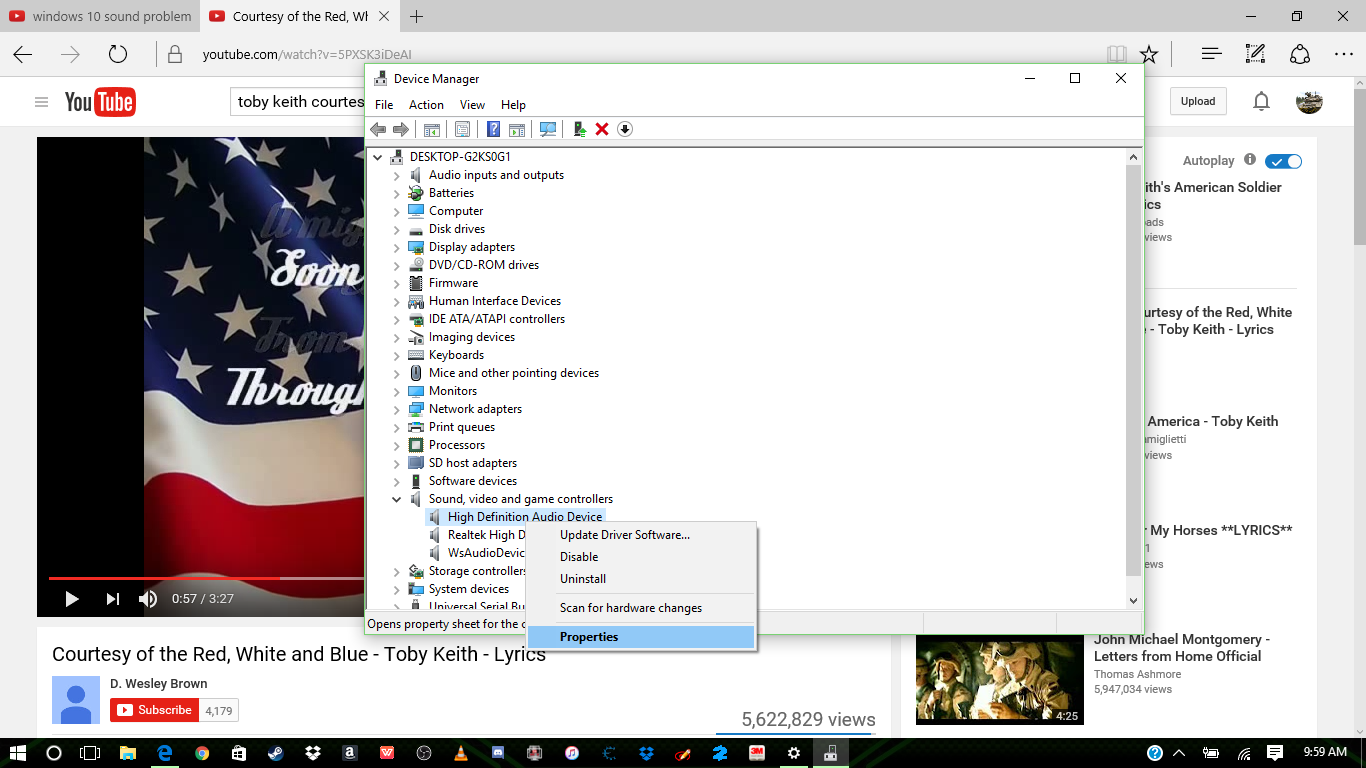Open Edge Reading view icon
The width and height of the screenshot is (1366, 768).
1117,54
